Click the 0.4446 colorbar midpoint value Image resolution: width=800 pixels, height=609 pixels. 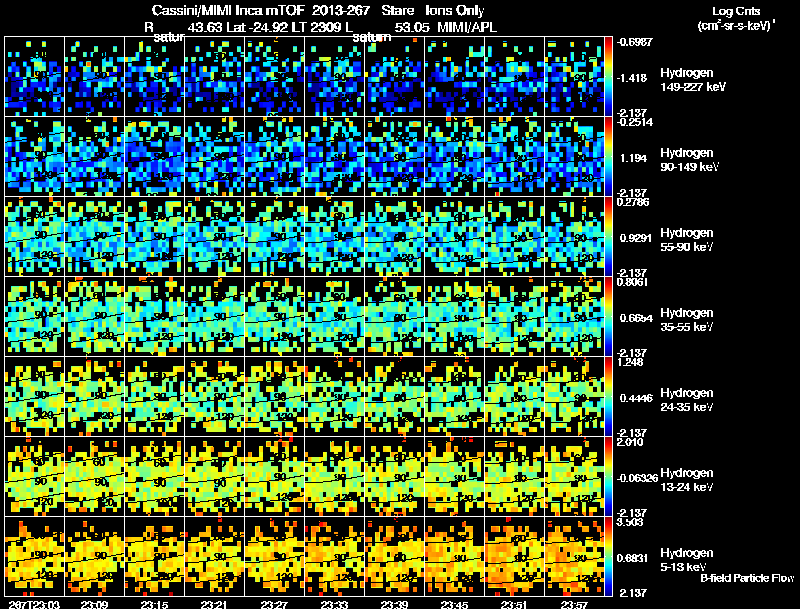[636, 398]
